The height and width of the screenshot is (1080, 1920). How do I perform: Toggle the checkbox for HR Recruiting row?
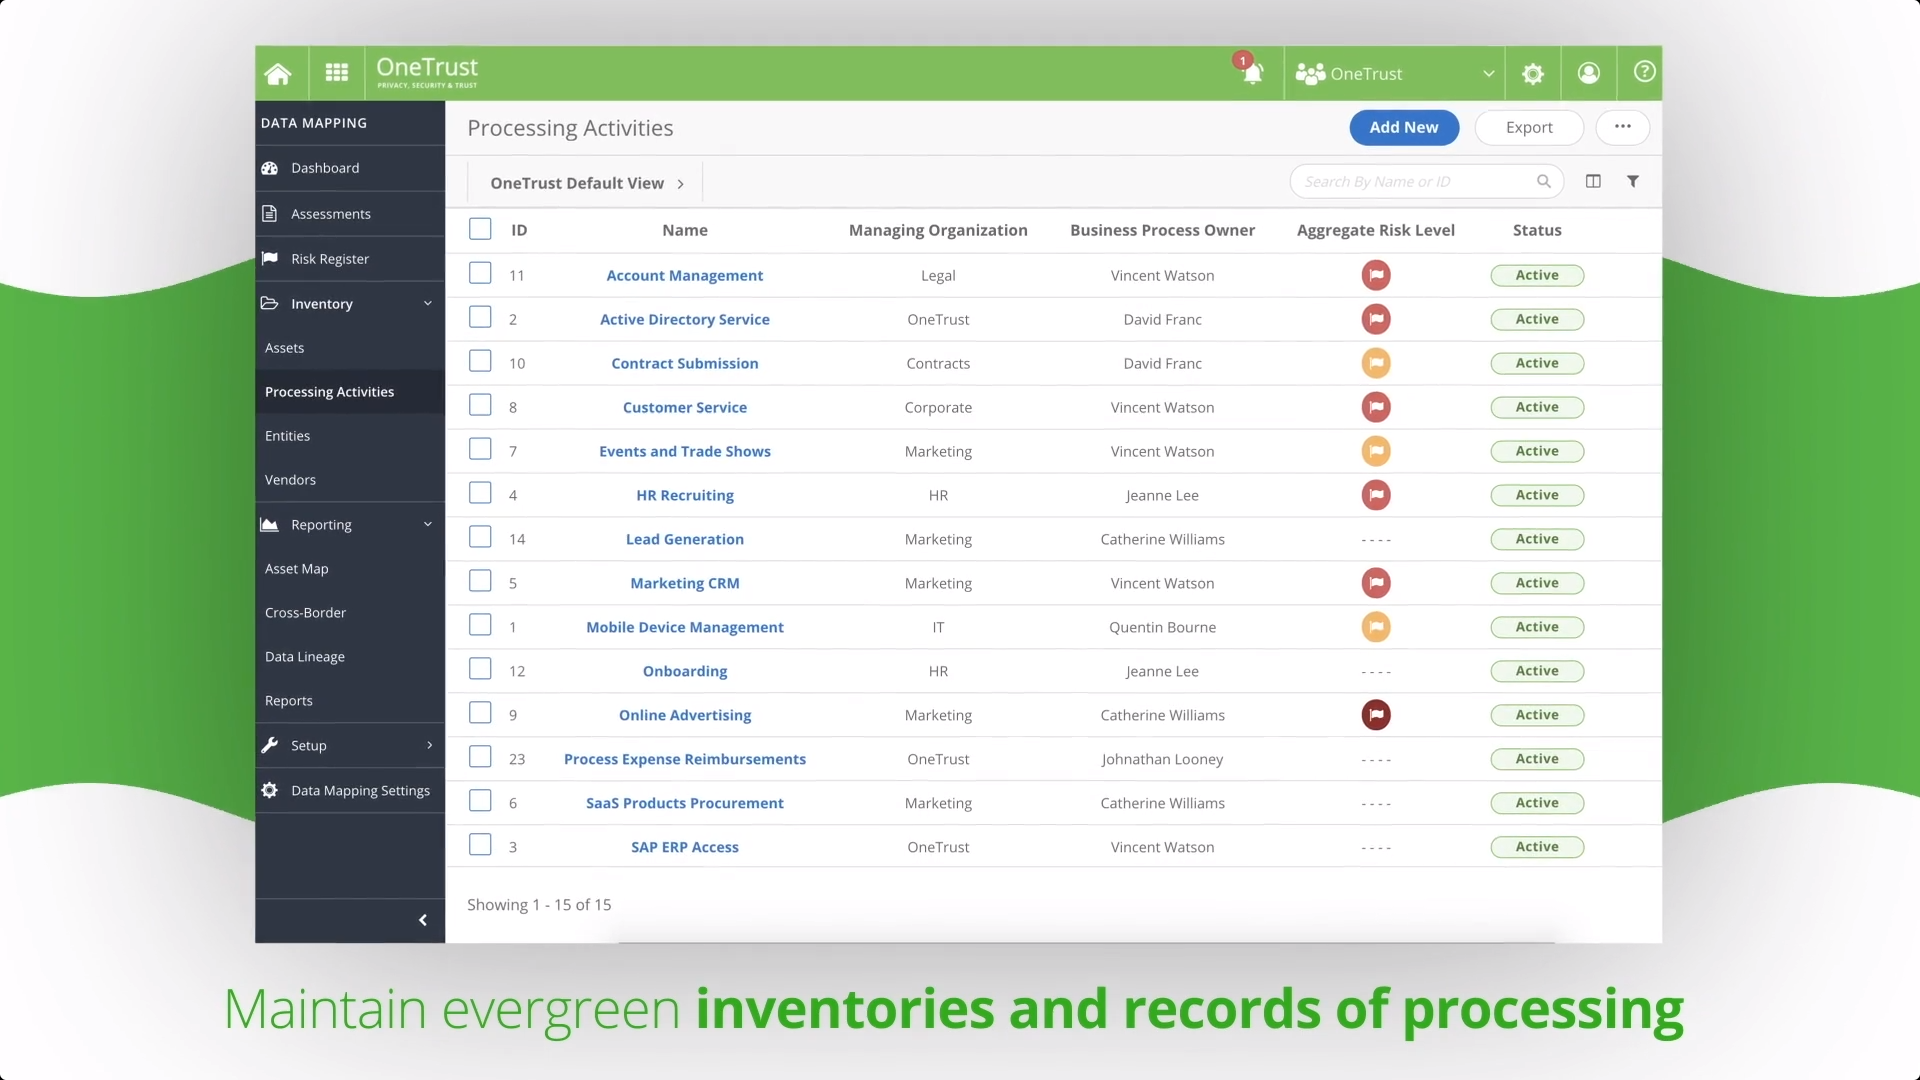479,495
